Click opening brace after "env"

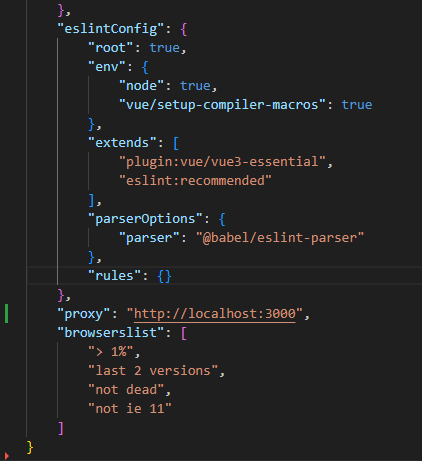tap(145, 67)
